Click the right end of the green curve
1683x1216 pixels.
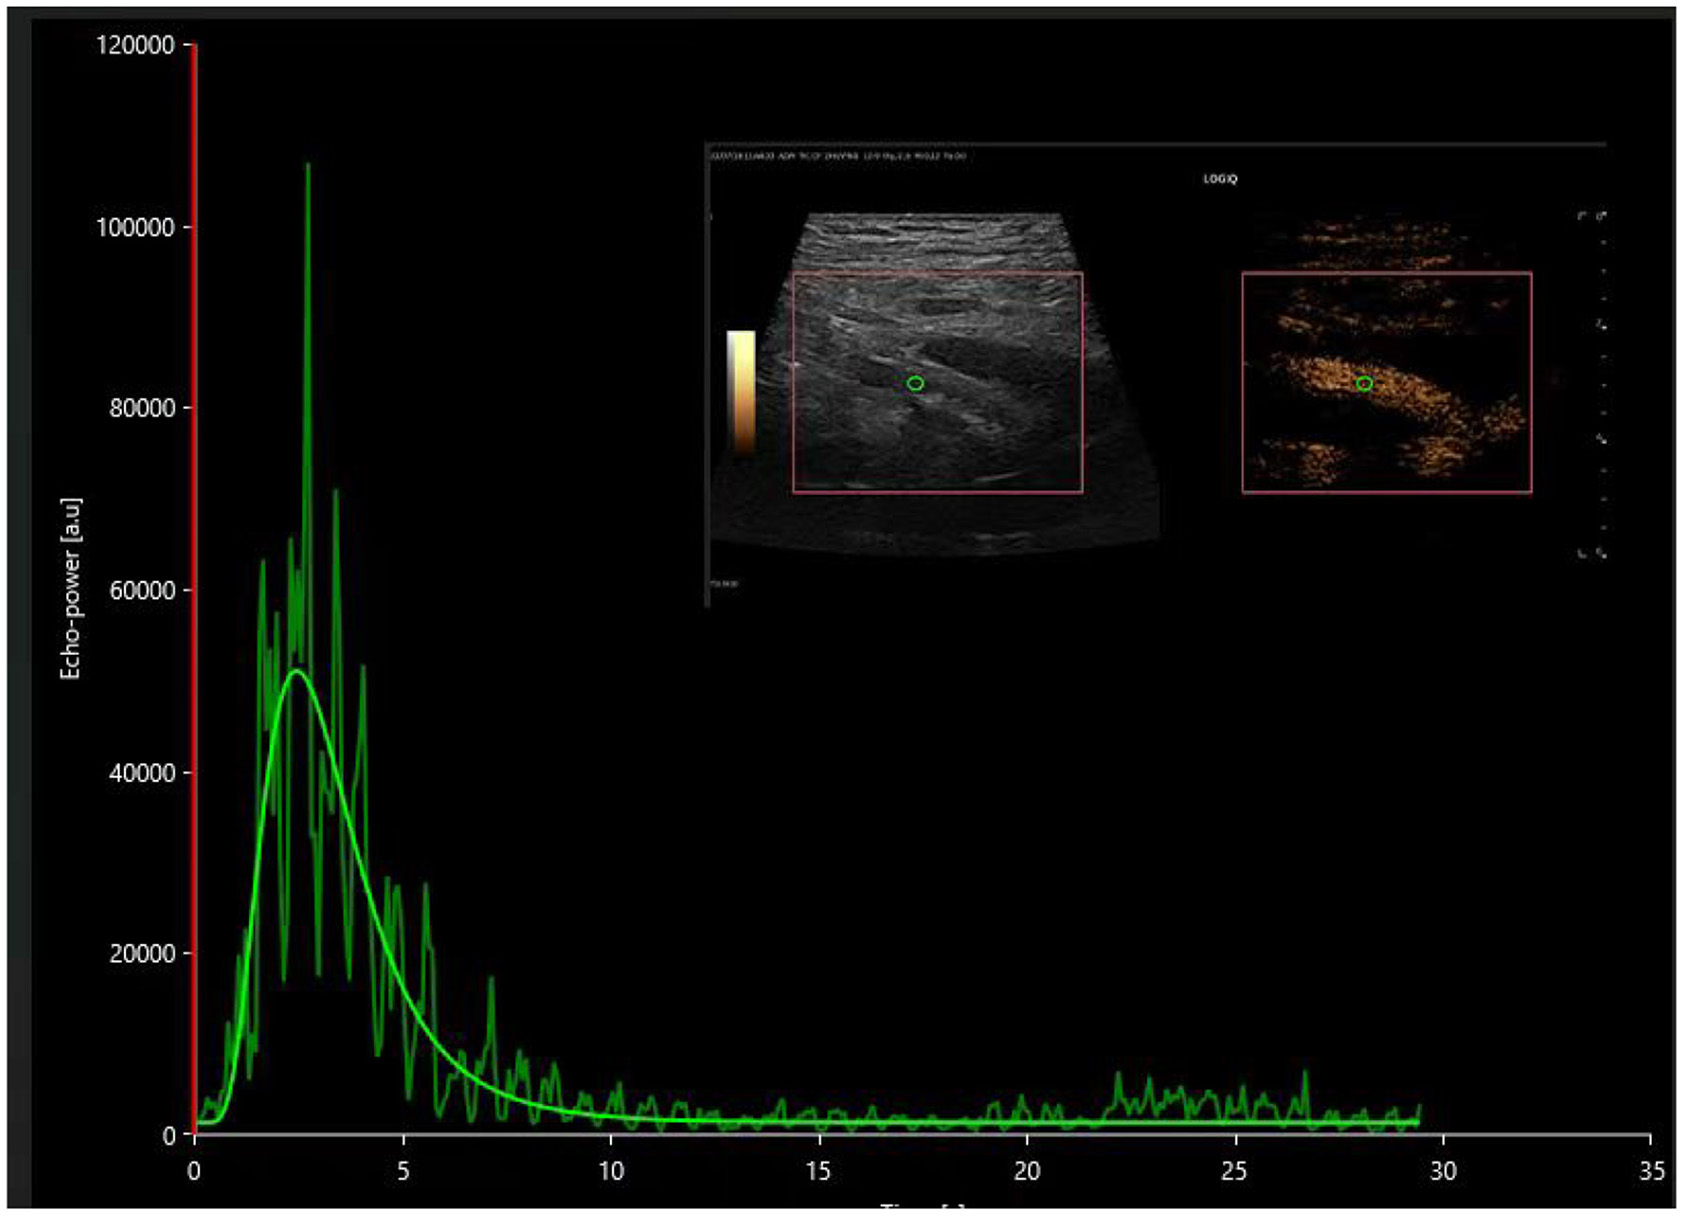pyautogui.click(x=1418, y=1112)
